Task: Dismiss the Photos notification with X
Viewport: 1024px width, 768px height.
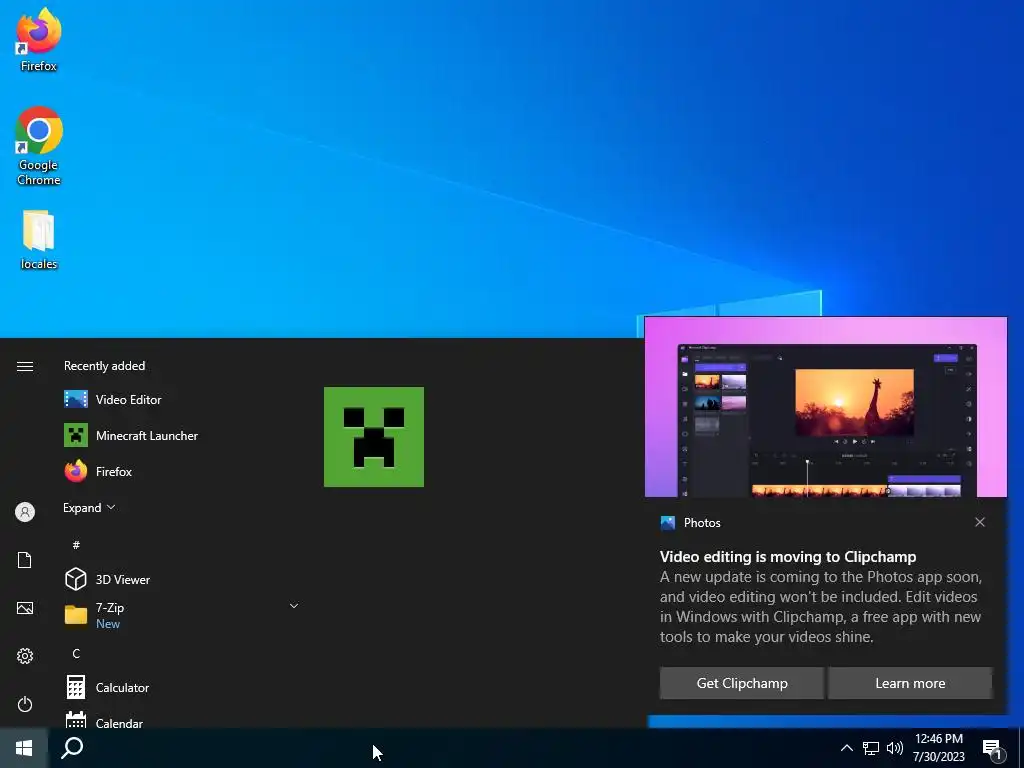Action: (x=980, y=522)
